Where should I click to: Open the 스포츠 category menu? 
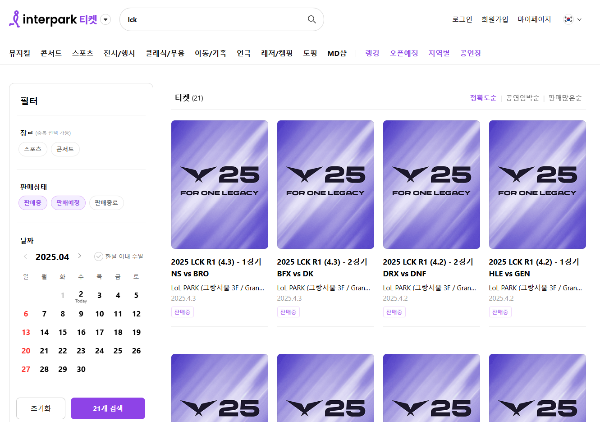(83, 53)
